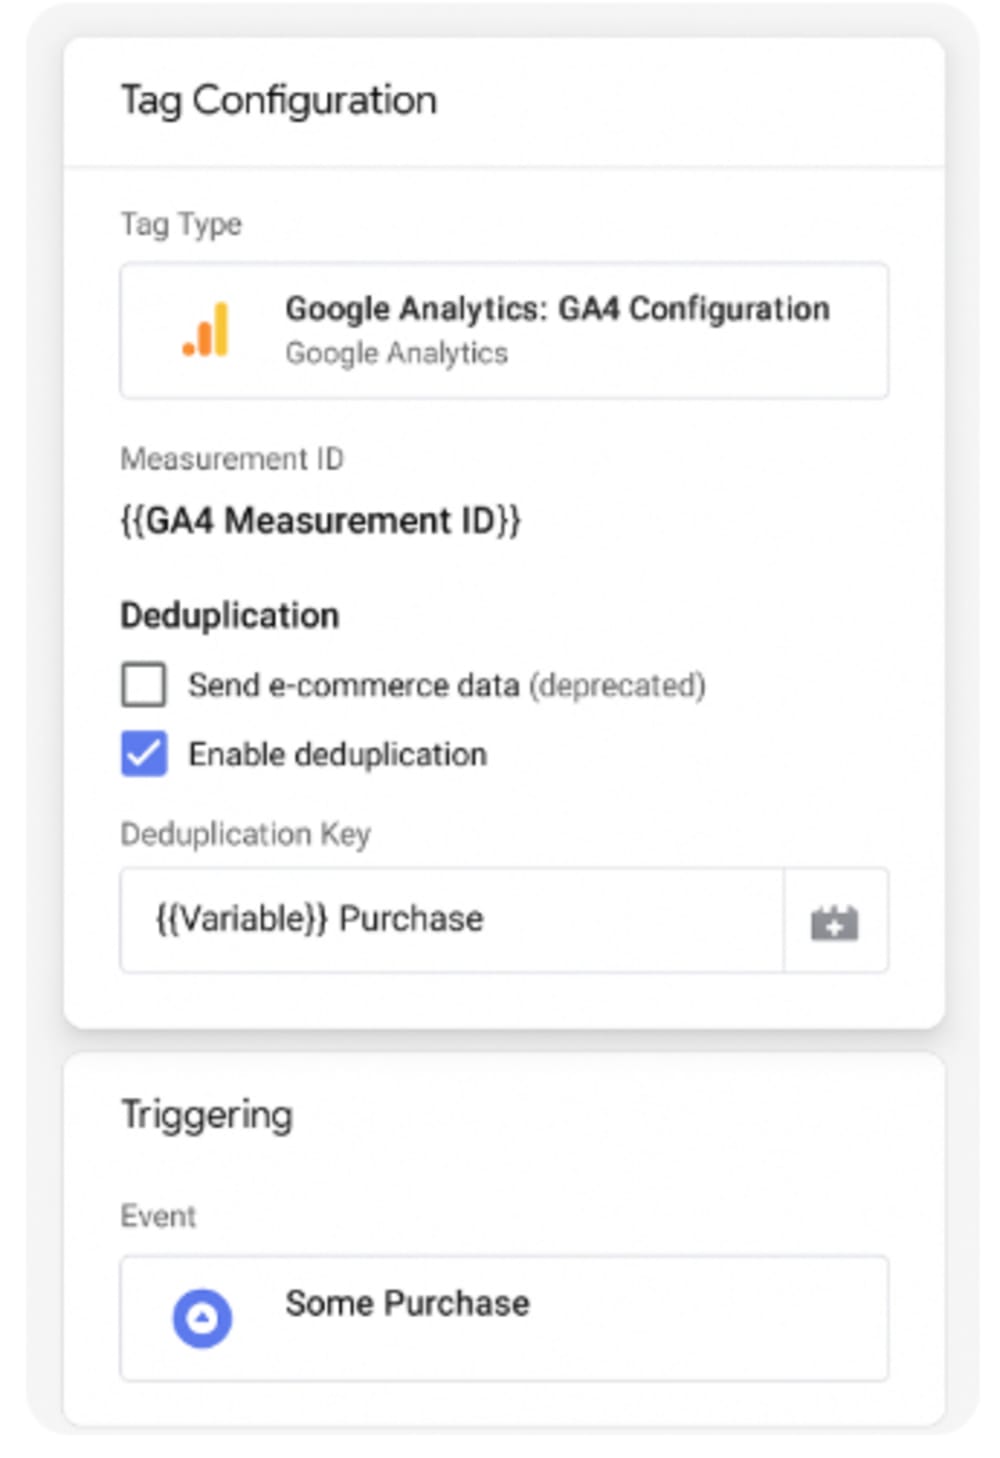Click the blue trigger icon for Some Purchase

pyautogui.click(x=202, y=1318)
